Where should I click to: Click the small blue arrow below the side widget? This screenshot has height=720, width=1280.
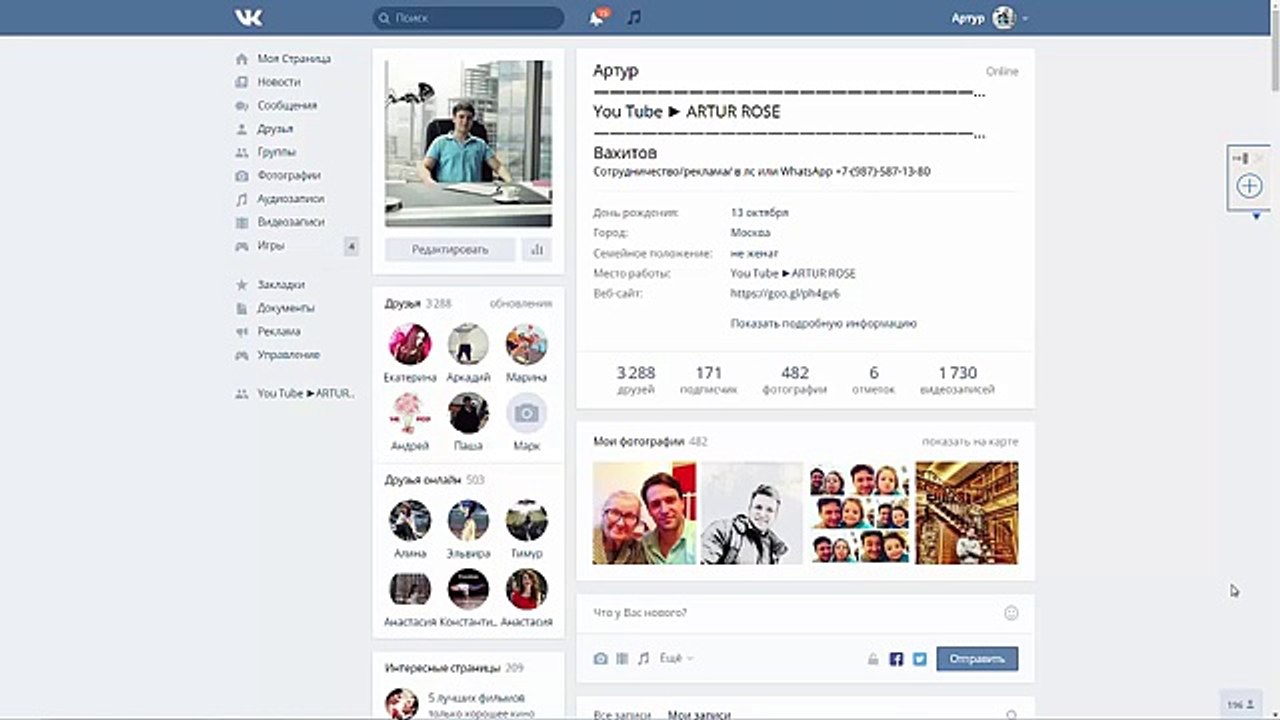[x=1257, y=216]
